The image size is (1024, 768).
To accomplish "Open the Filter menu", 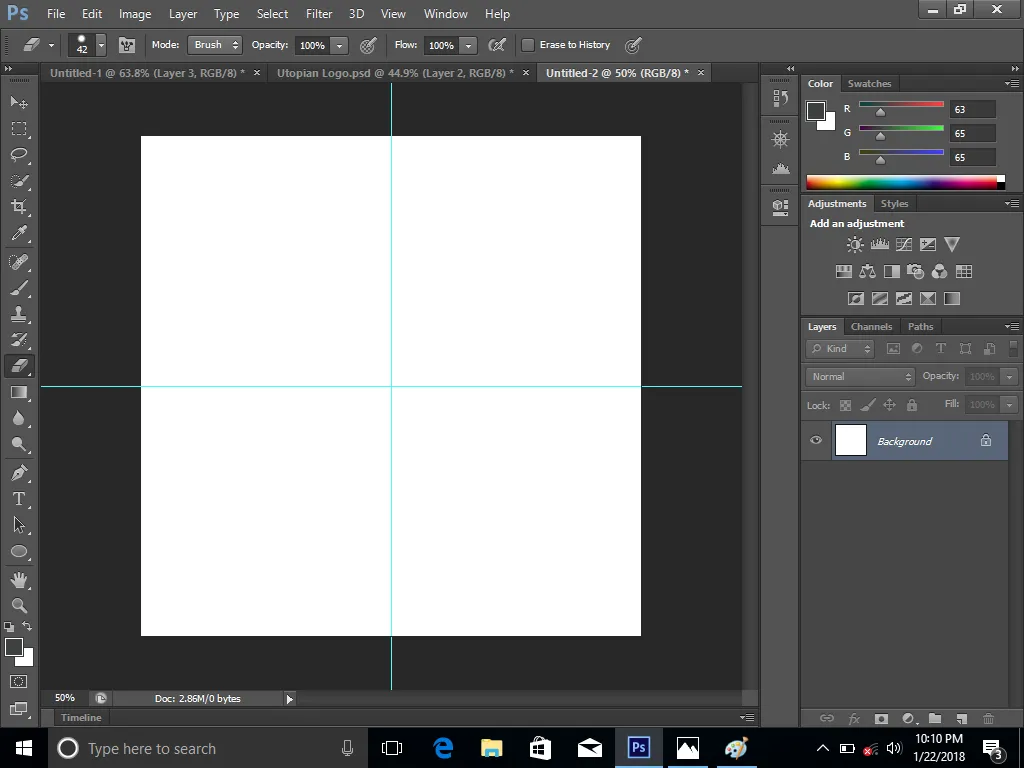I will point(319,14).
